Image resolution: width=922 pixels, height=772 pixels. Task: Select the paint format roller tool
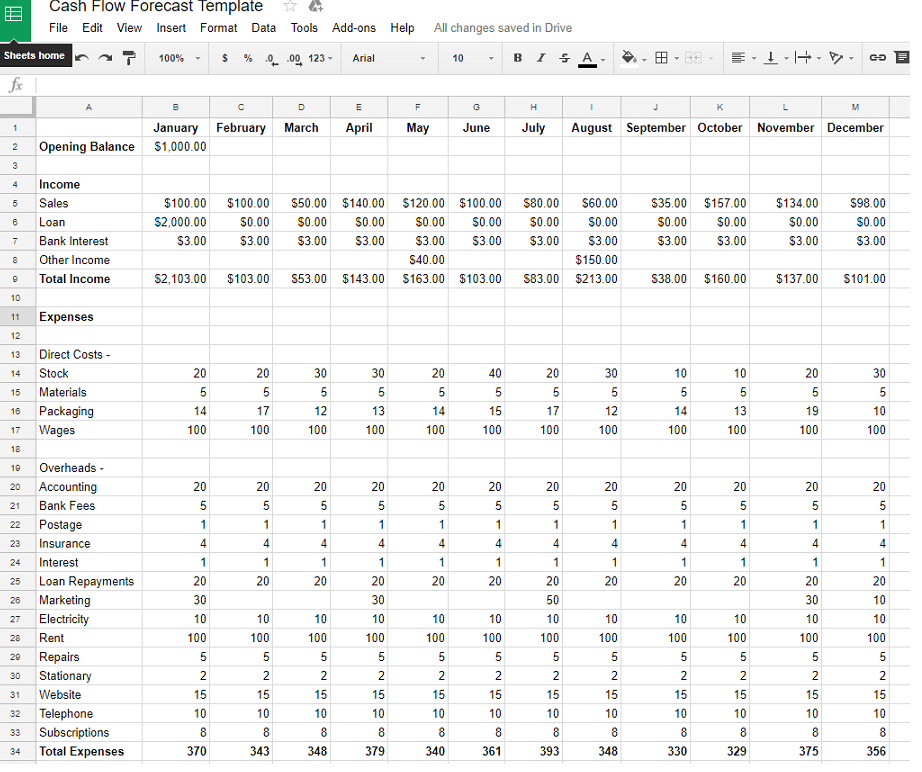pos(129,59)
